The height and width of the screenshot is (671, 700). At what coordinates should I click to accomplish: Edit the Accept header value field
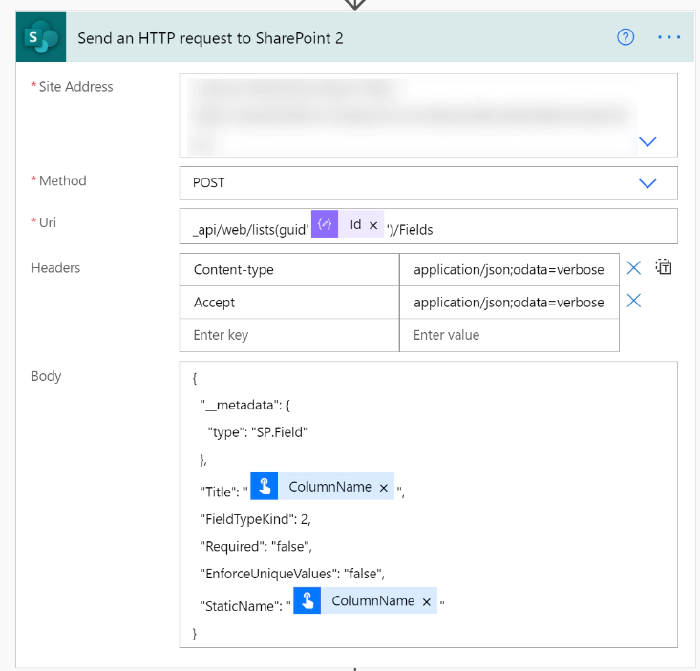(x=508, y=302)
